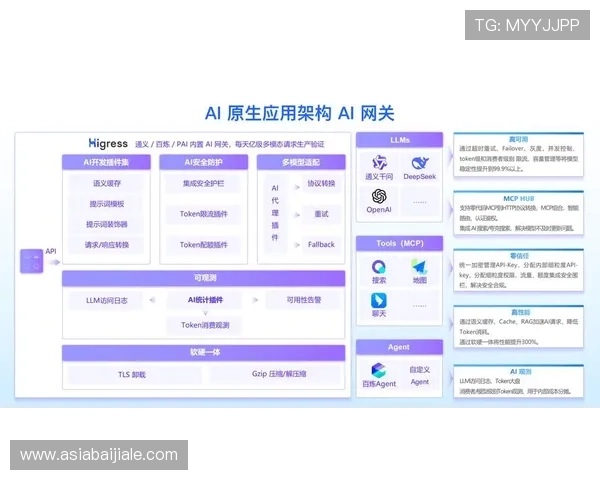
Task: Select the 请求/响应转换 box
Action: [x=106, y=245]
